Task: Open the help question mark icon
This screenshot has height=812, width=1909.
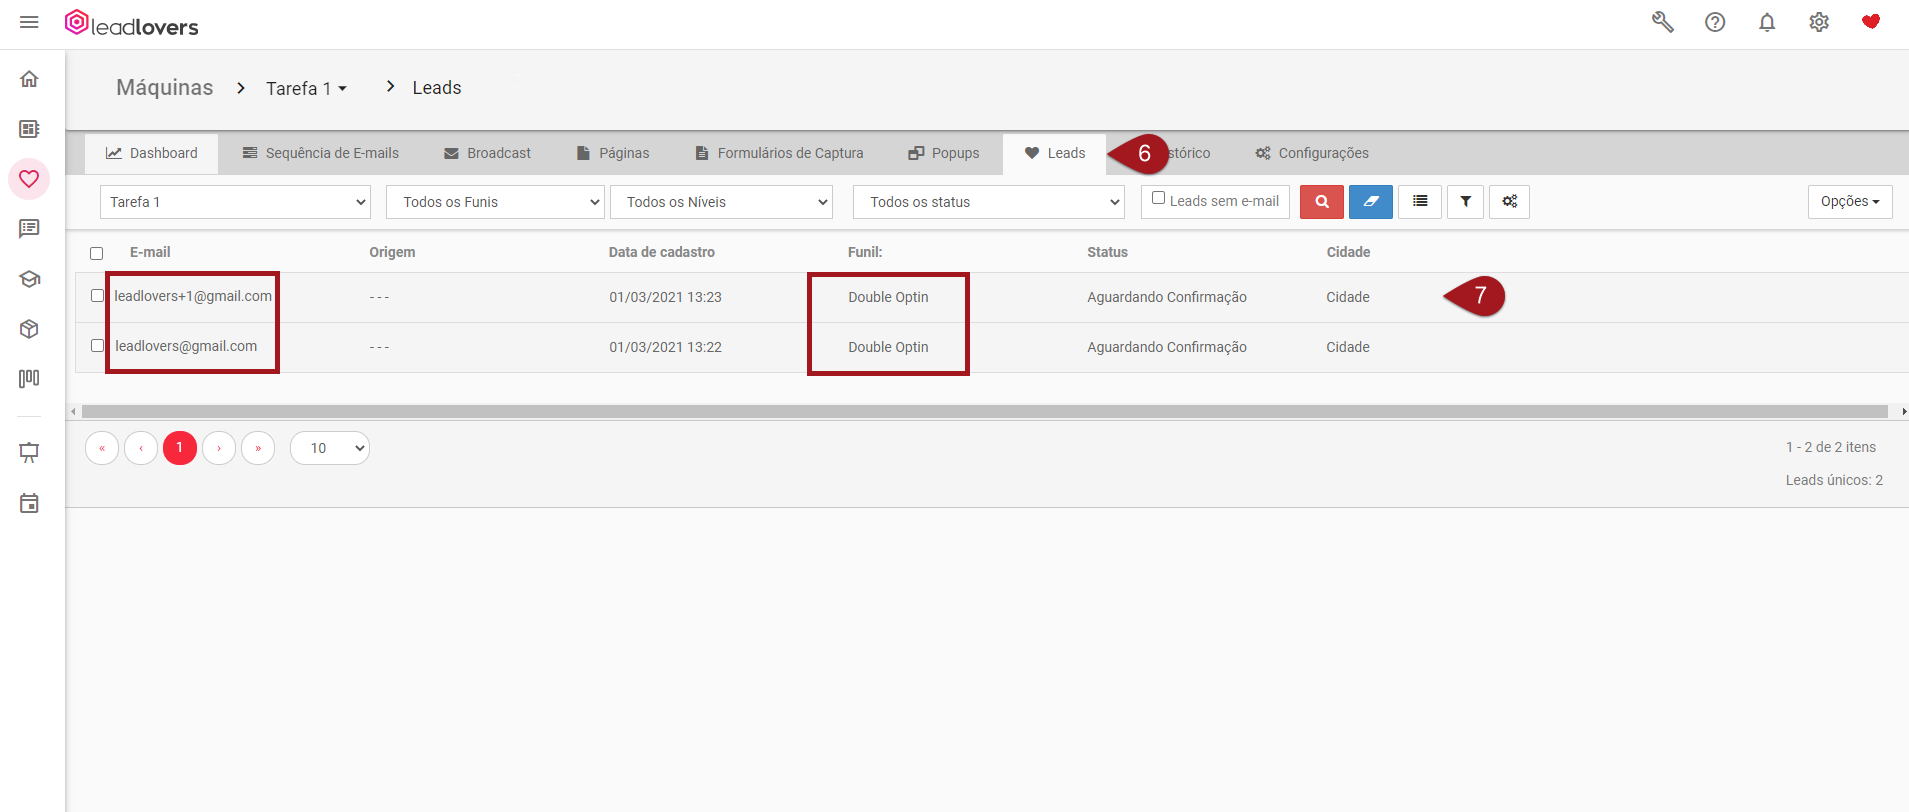Action: point(1715,22)
